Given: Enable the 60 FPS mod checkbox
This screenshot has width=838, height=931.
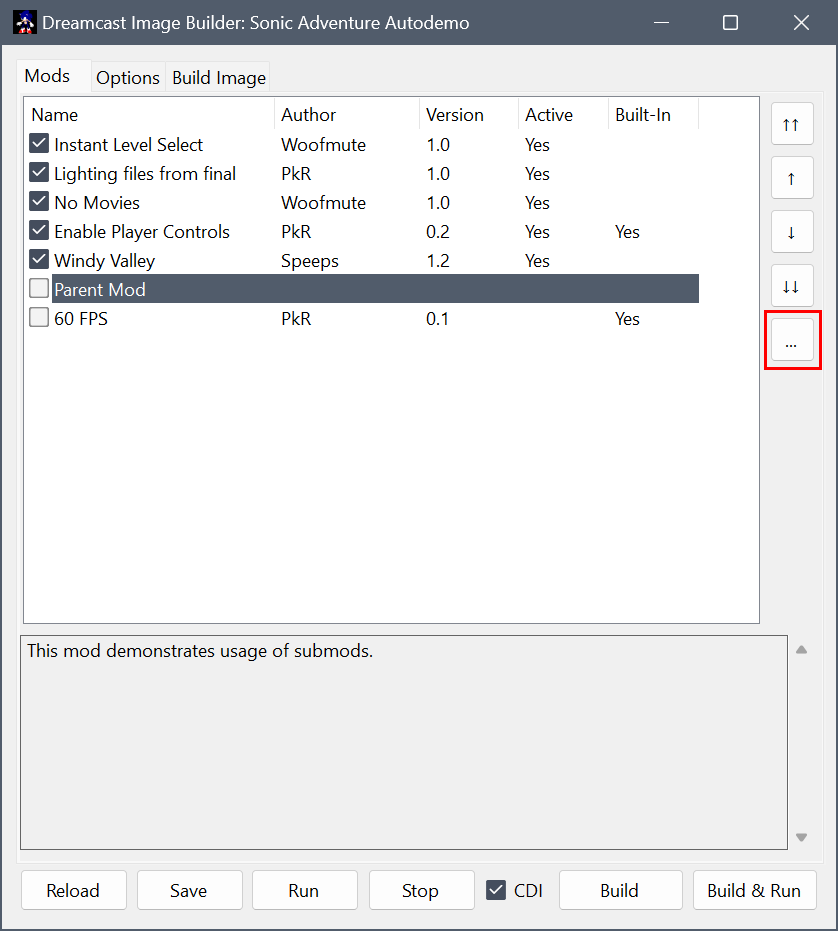Looking at the screenshot, I should pos(39,318).
